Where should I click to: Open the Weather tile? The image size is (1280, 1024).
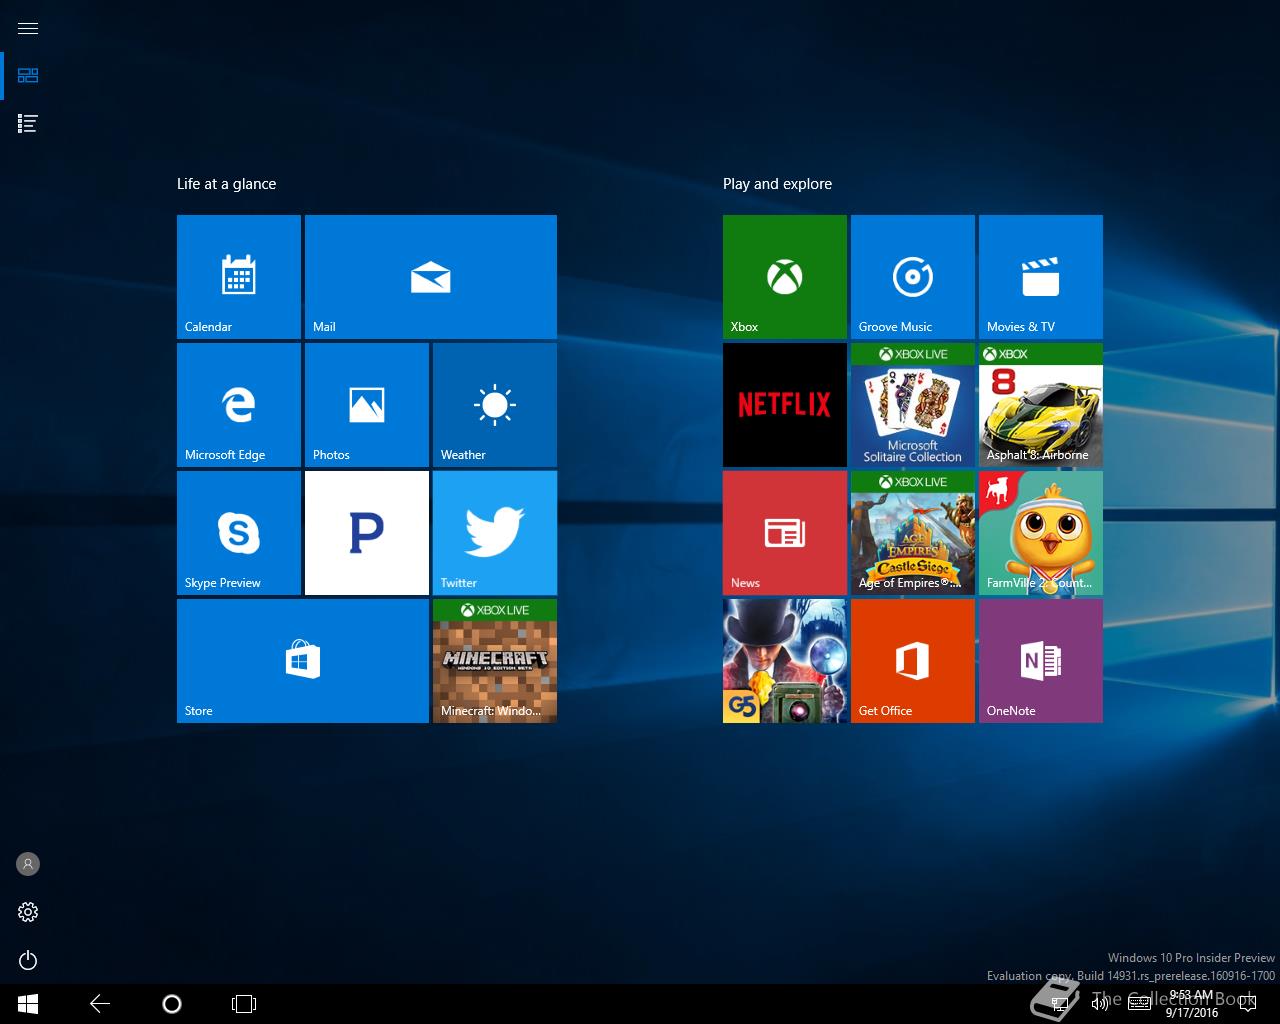pyautogui.click(x=495, y=405)
